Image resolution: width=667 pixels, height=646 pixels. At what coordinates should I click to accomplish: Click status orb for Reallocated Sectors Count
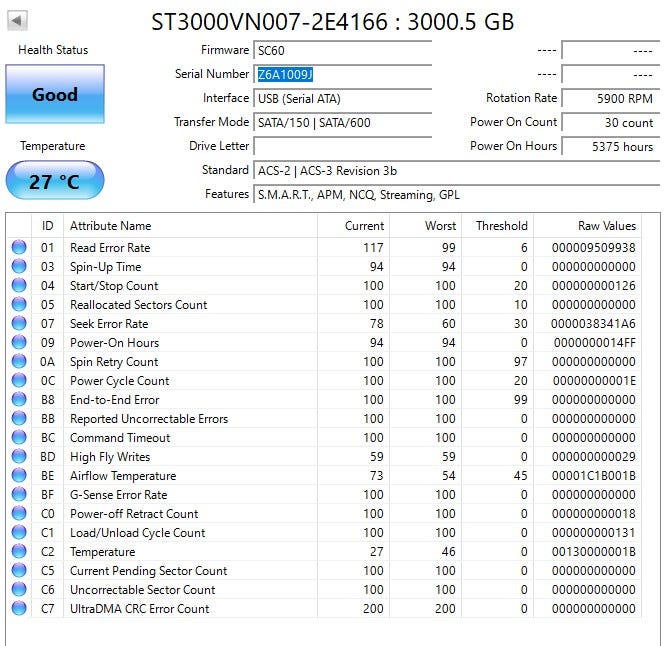tap(19, 304)
